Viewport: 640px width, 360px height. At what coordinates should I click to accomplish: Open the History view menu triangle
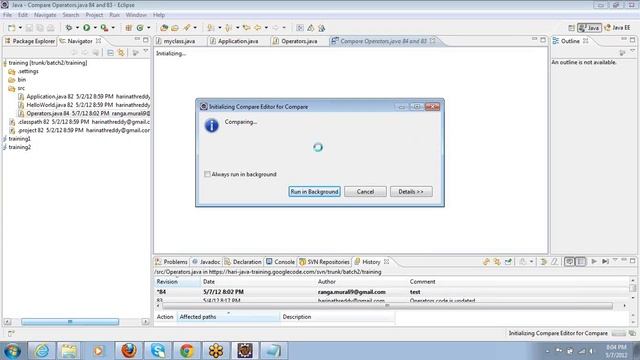615,260
